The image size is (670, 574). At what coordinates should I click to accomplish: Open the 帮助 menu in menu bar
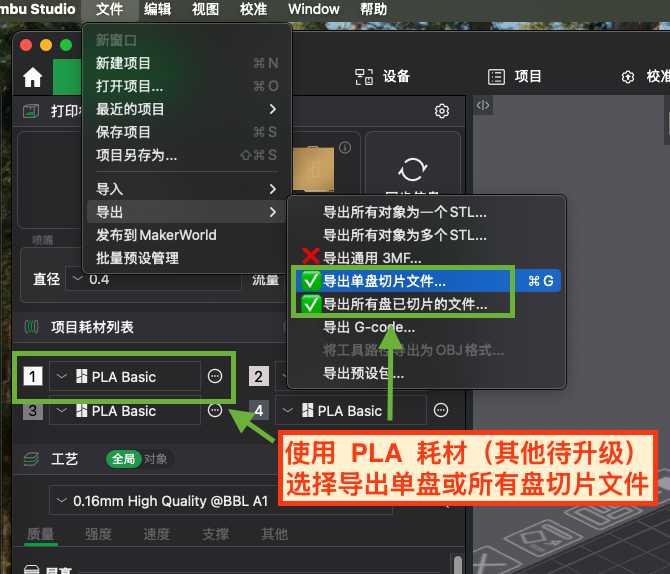[373, 9]
